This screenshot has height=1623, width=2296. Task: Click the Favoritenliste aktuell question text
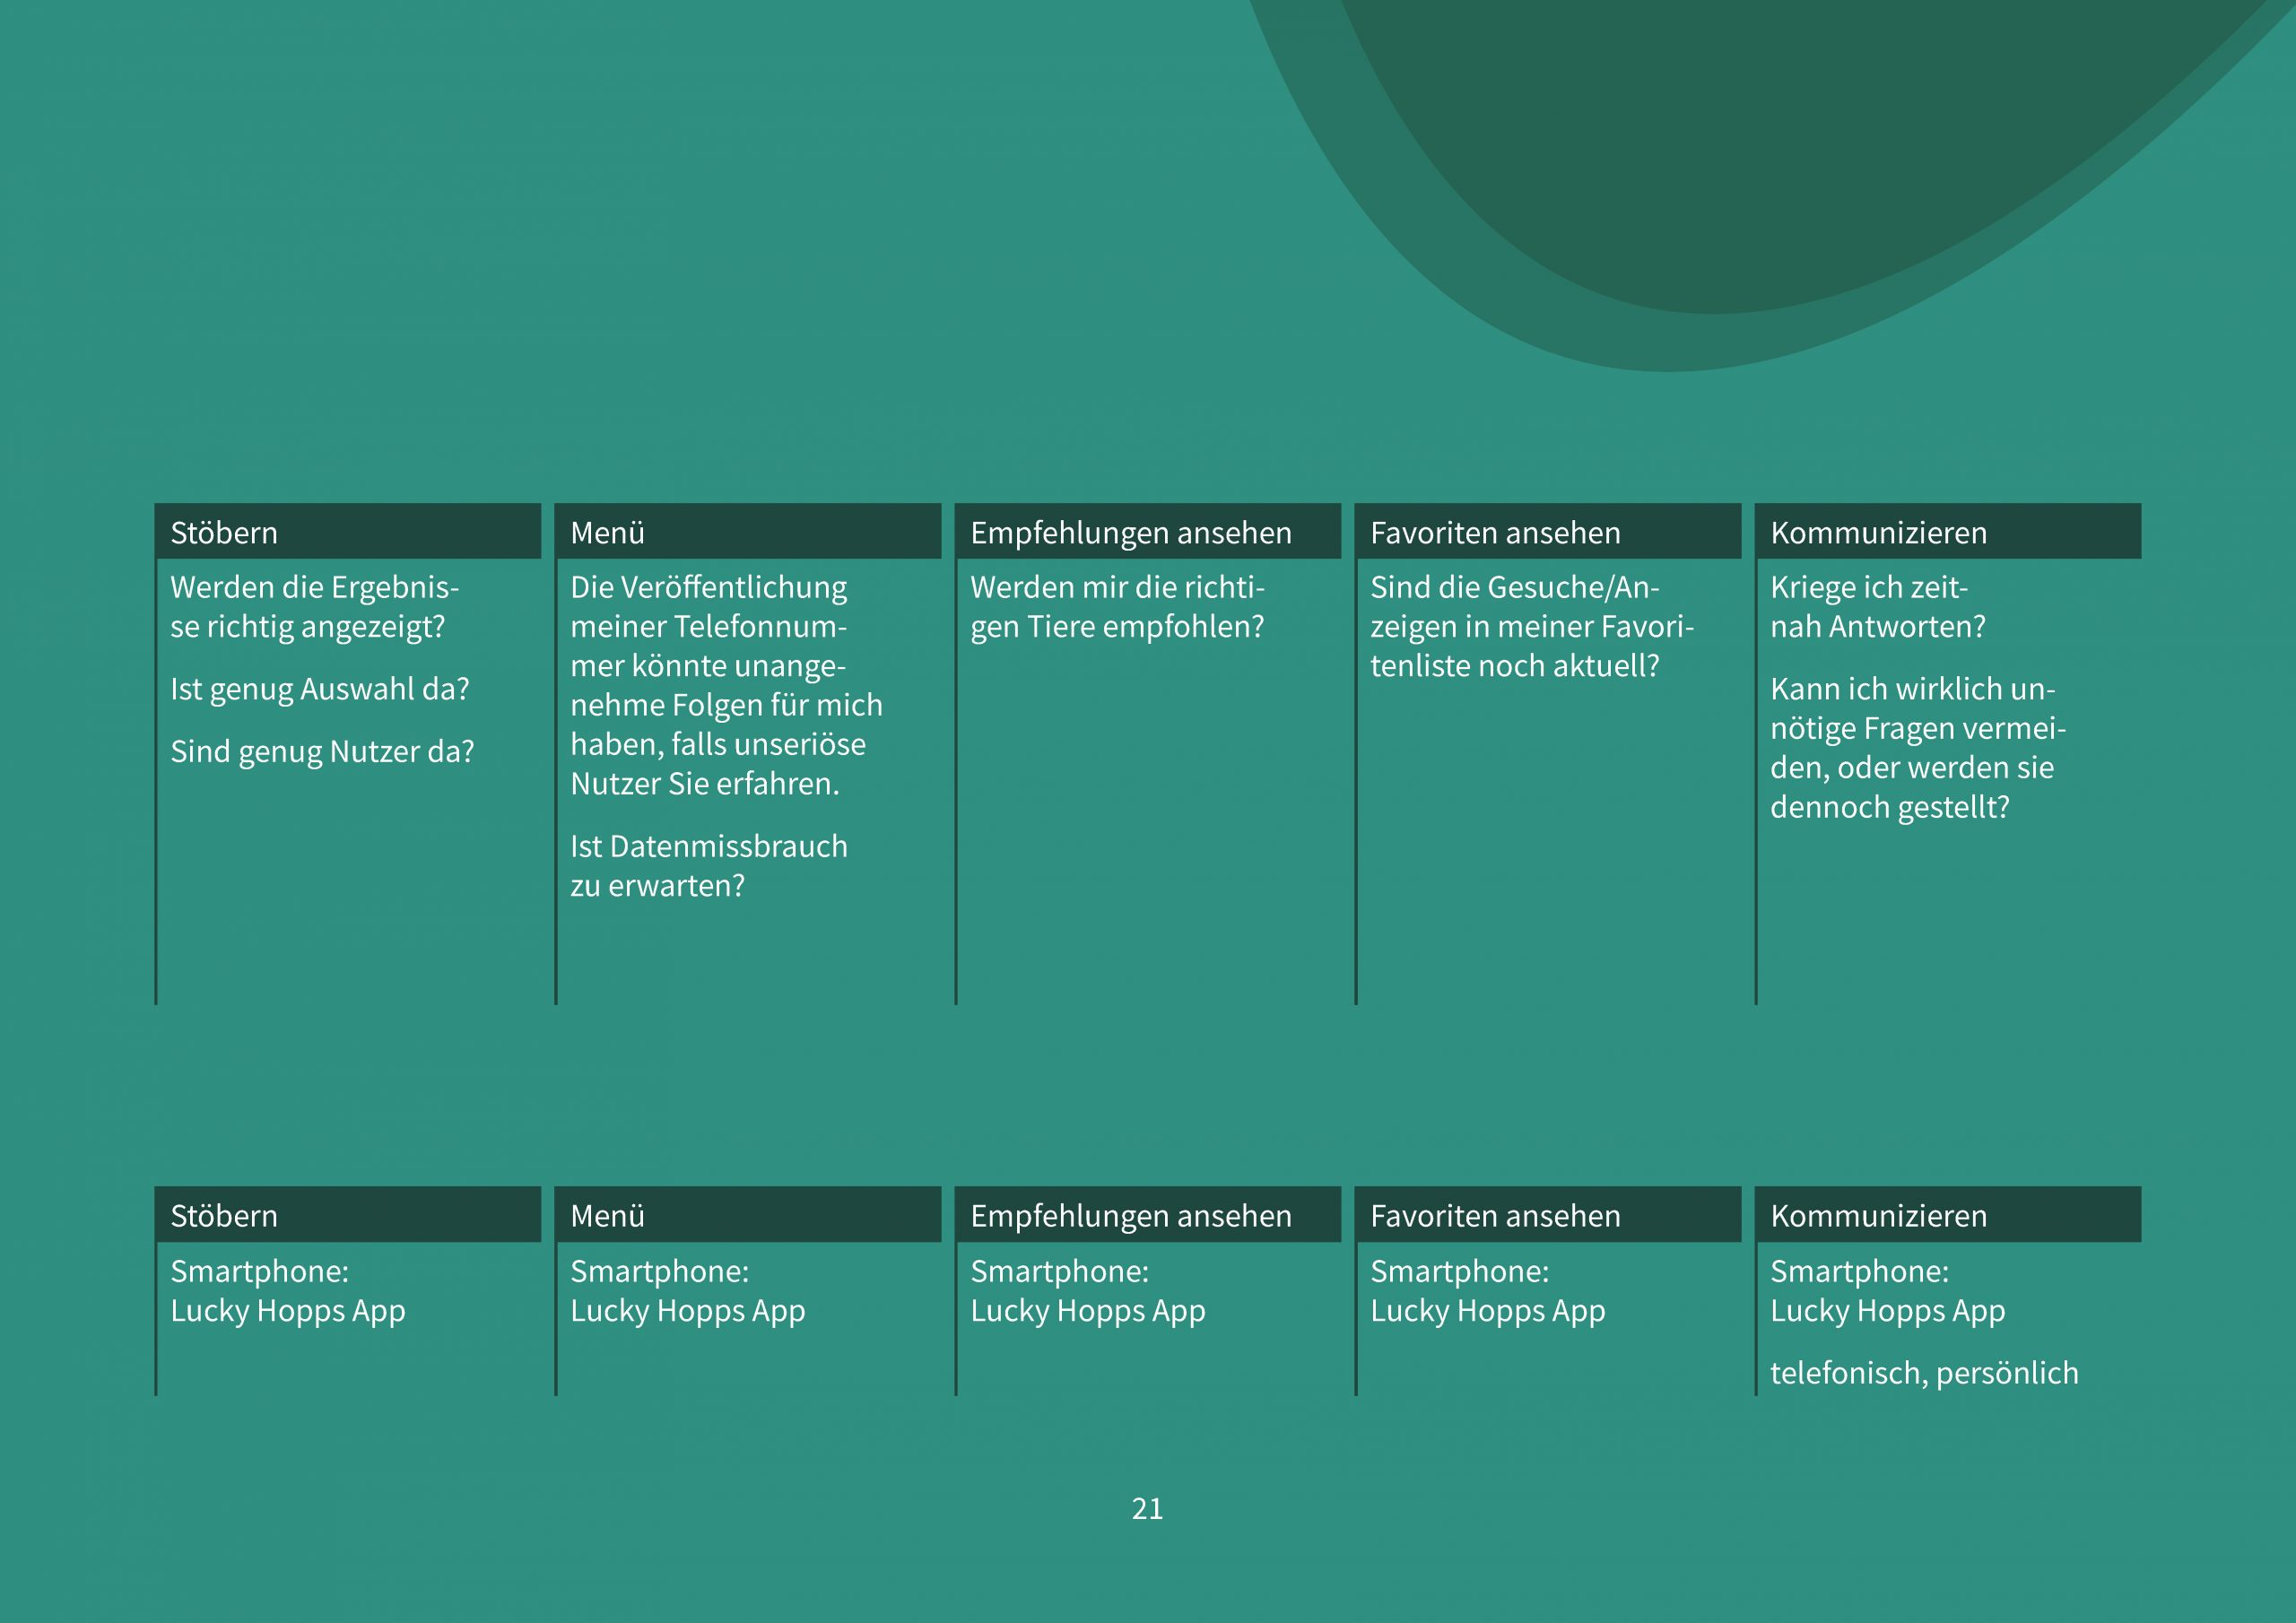(1530, 627)
